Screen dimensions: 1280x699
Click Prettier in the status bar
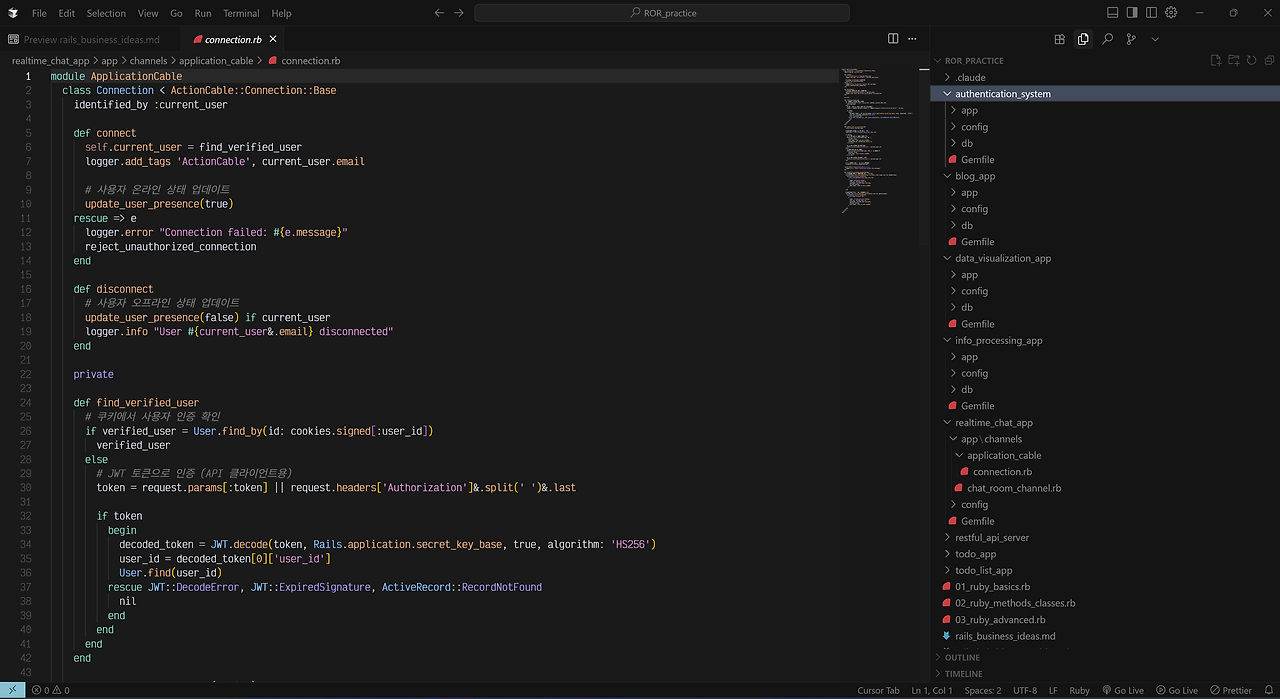pyautogui.click(x=1230, y=690)
